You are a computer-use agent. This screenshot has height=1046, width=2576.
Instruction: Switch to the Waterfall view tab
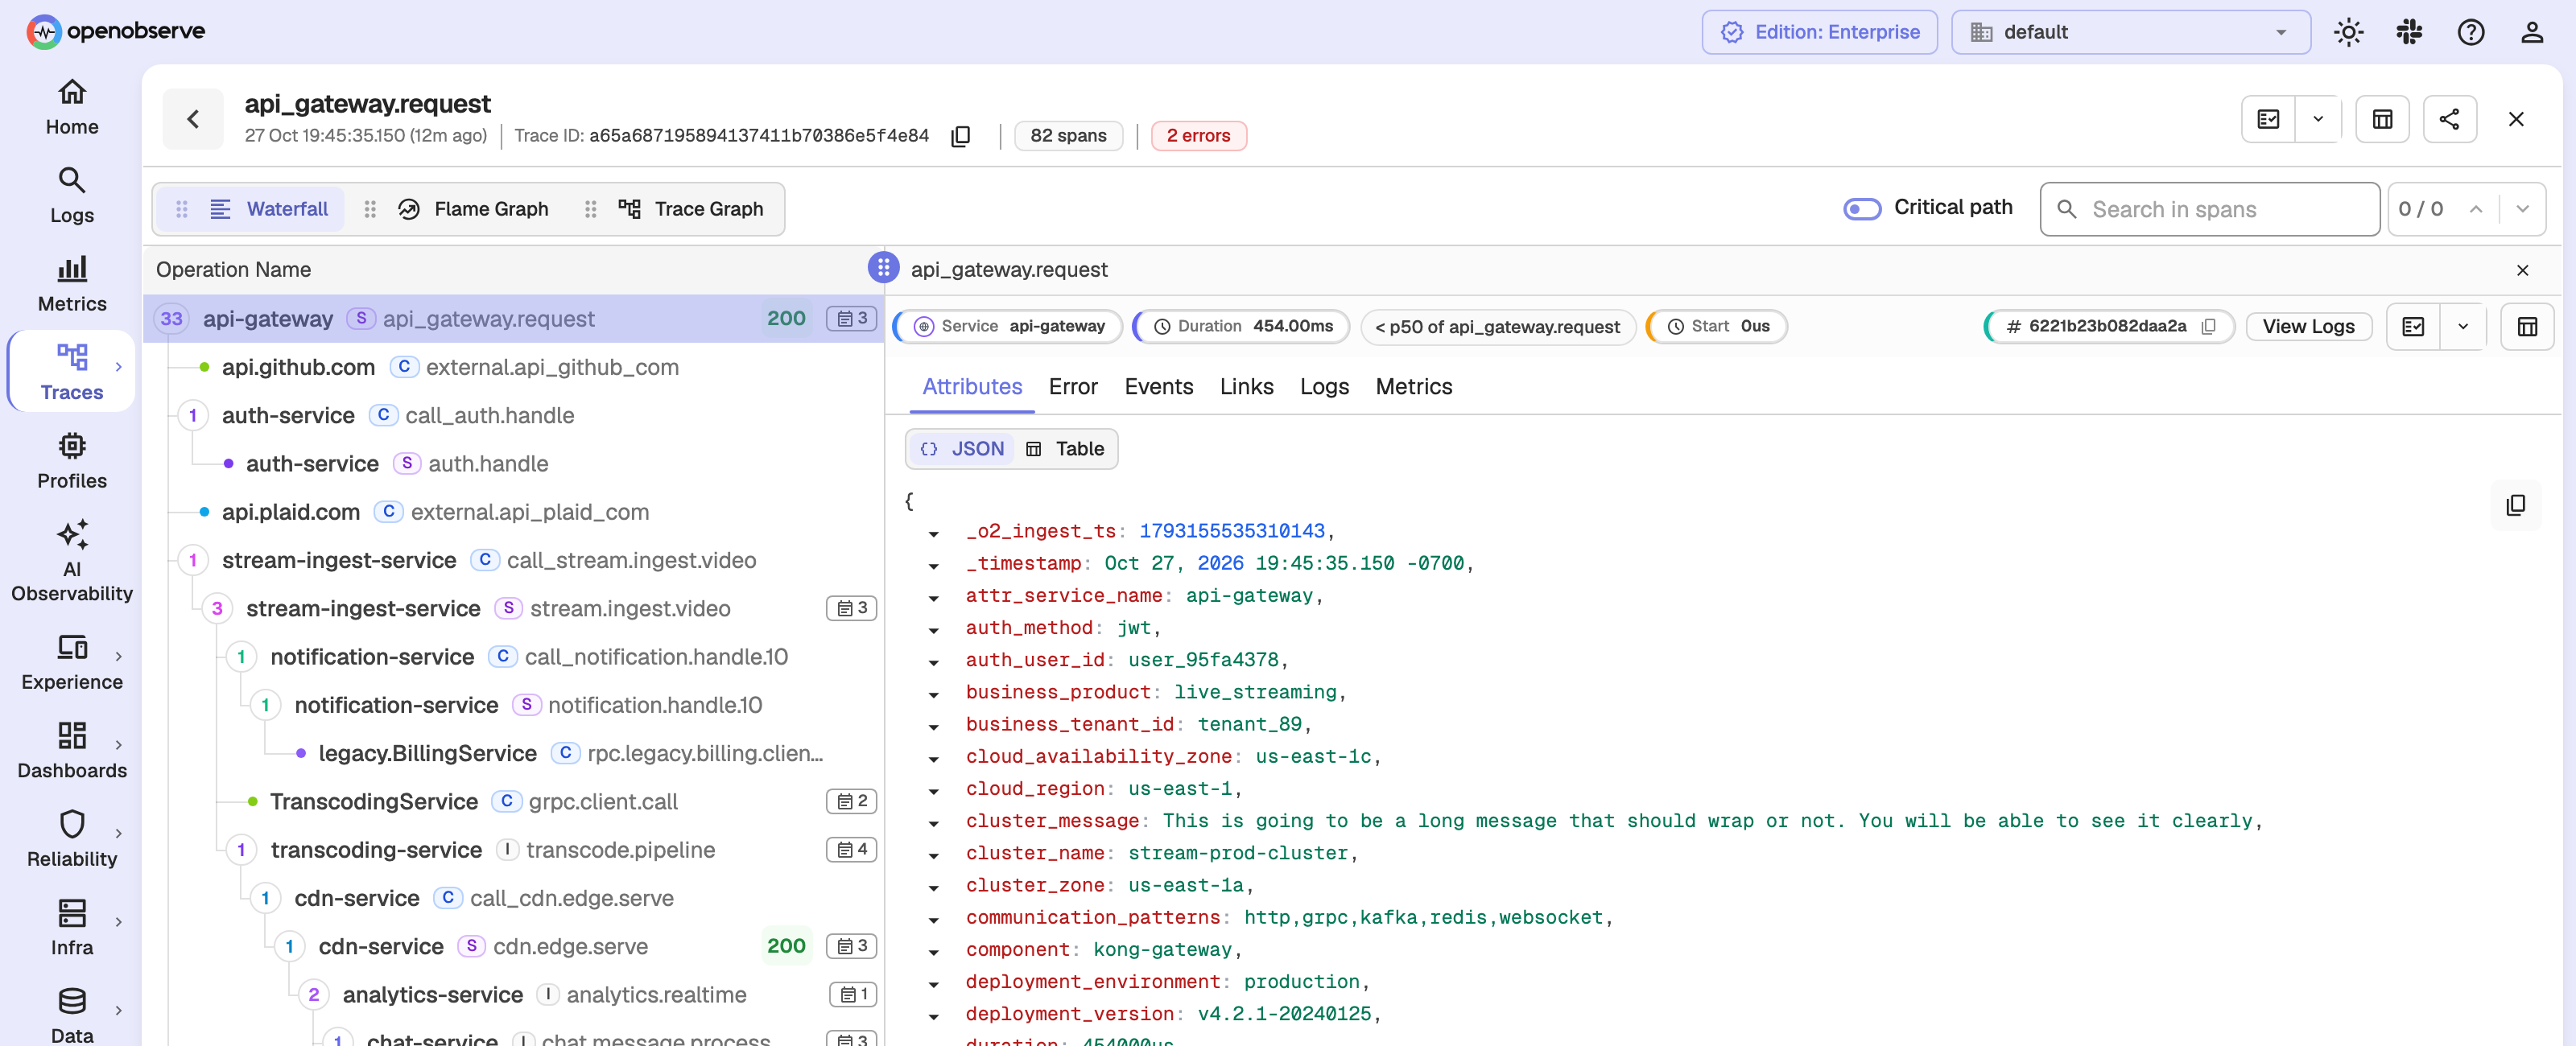(252, 209)
